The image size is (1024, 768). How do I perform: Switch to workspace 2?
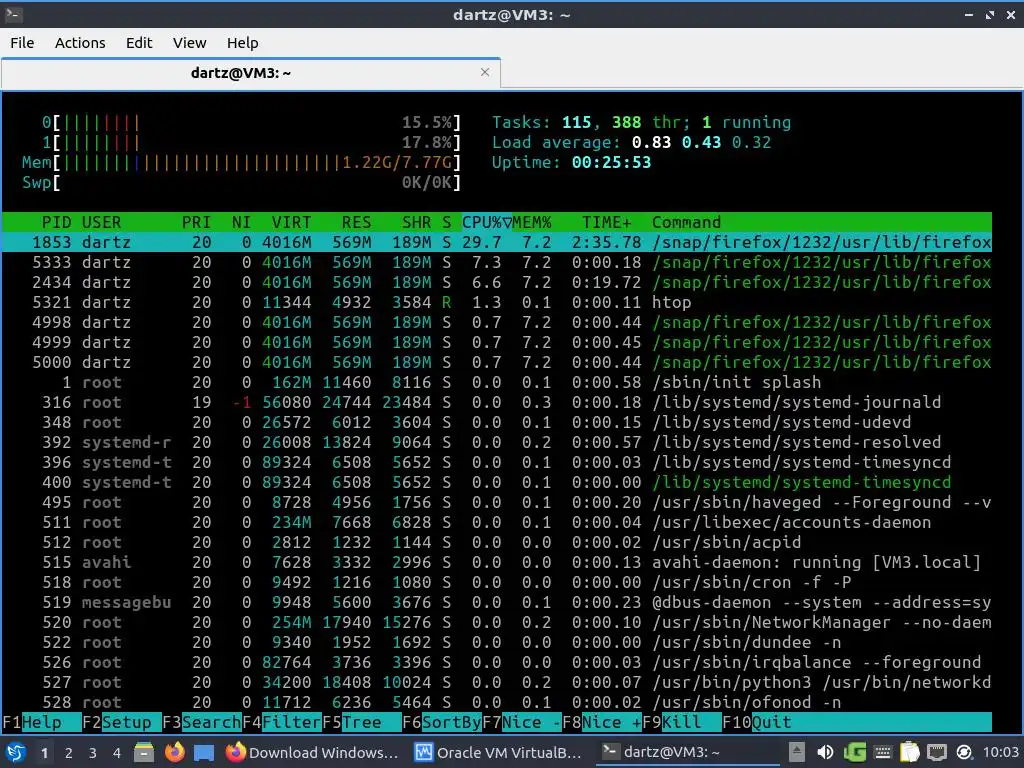tap(69, 753)
